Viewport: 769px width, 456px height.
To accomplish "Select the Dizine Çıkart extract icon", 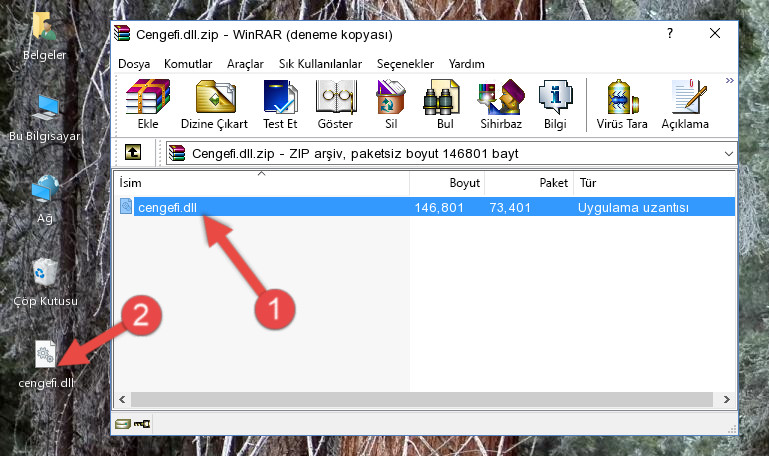I will tap(214, 104).
